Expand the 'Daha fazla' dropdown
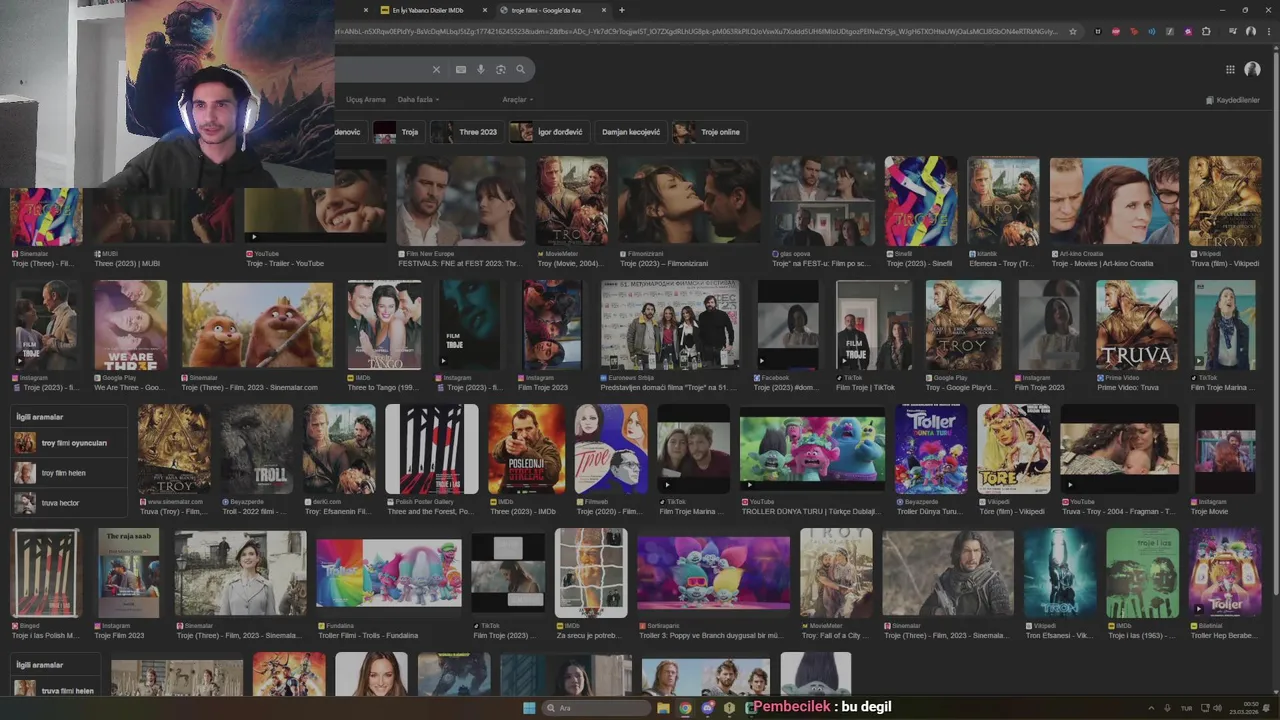Viewport: 1280px width, 720px height. (418, 100)
